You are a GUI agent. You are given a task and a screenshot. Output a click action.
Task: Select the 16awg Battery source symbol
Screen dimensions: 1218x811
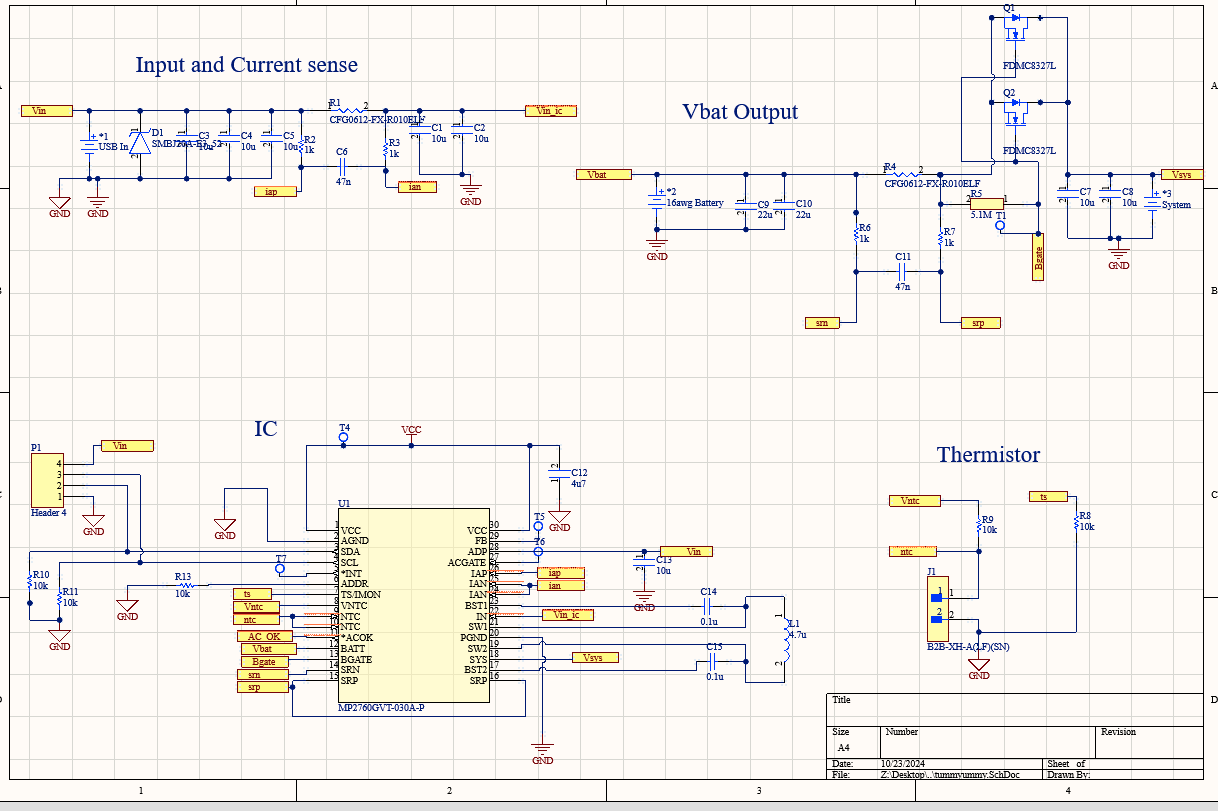click(x=657, y=200)
